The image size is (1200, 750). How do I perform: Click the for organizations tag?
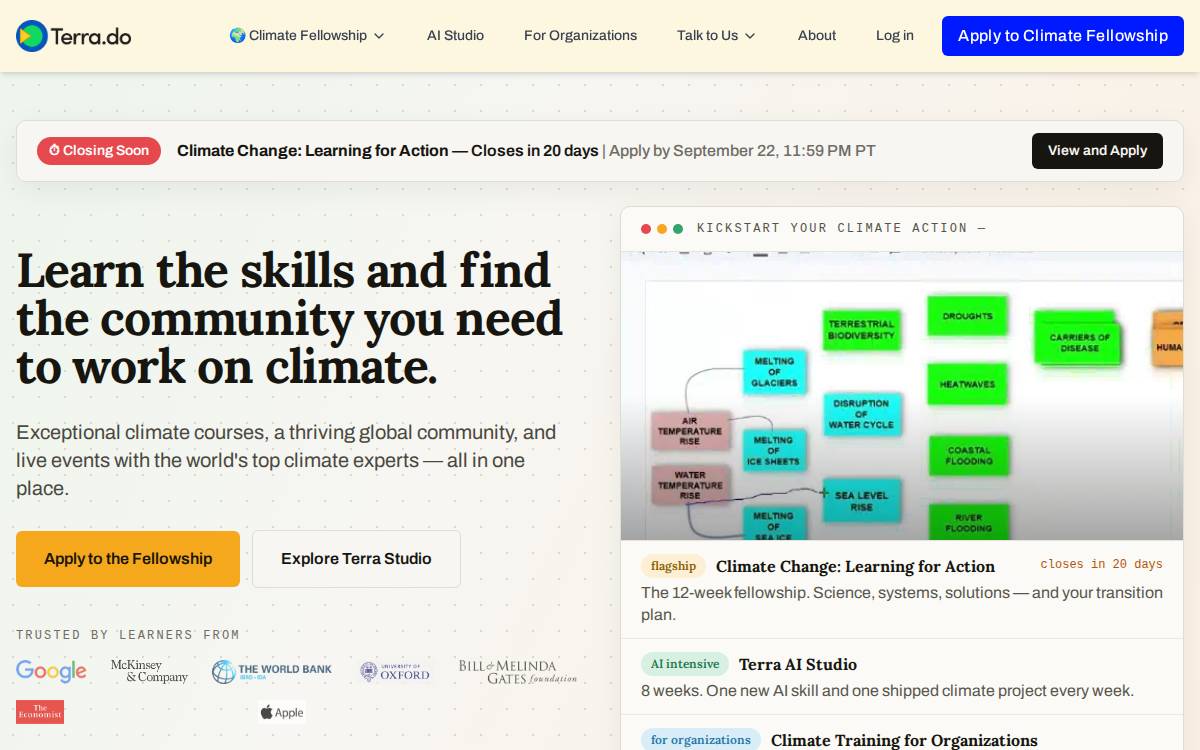tap(701, 740)
